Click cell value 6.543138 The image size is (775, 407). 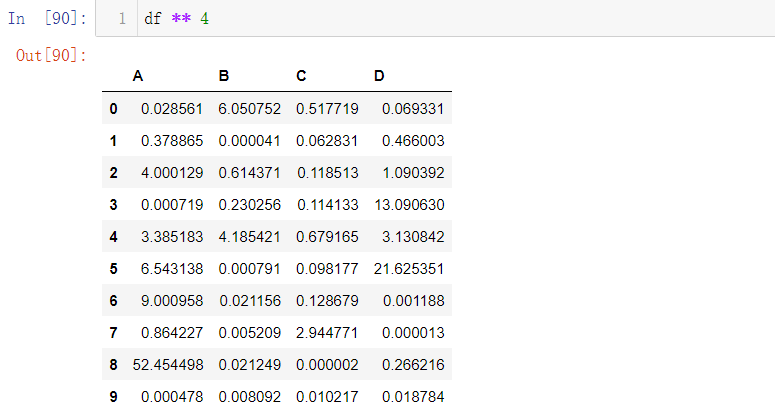[x=172, y=269]
